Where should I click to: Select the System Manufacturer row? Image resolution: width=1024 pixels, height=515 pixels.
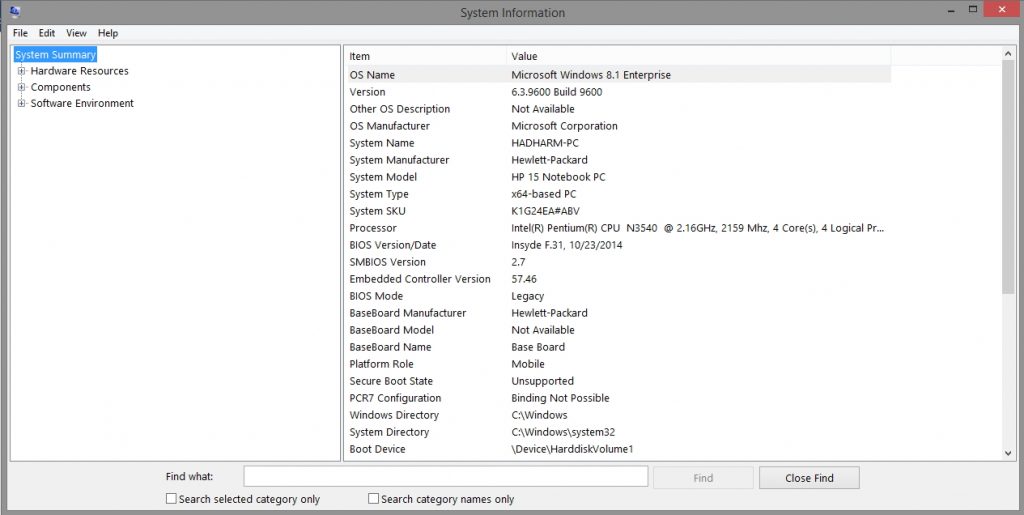coord(617,160)
